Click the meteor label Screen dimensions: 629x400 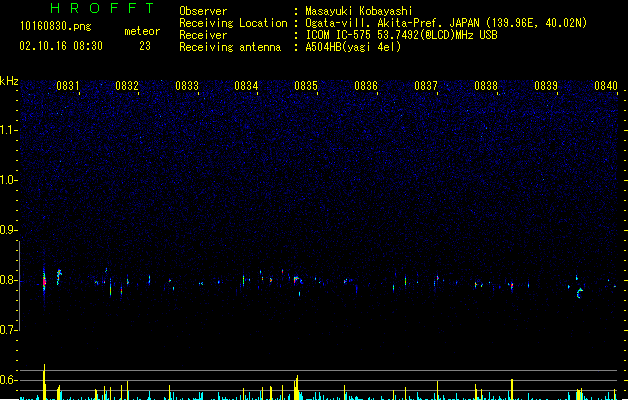142,31
